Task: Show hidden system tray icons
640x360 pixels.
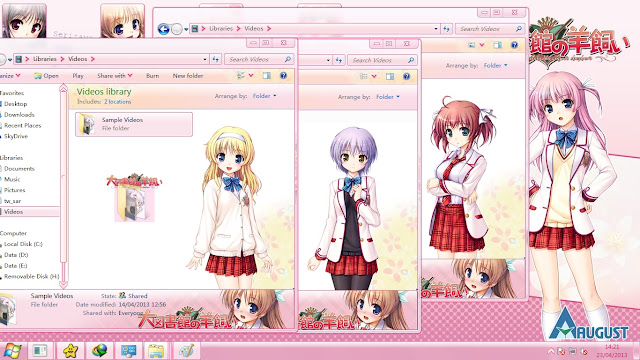Action: point(551,351)
